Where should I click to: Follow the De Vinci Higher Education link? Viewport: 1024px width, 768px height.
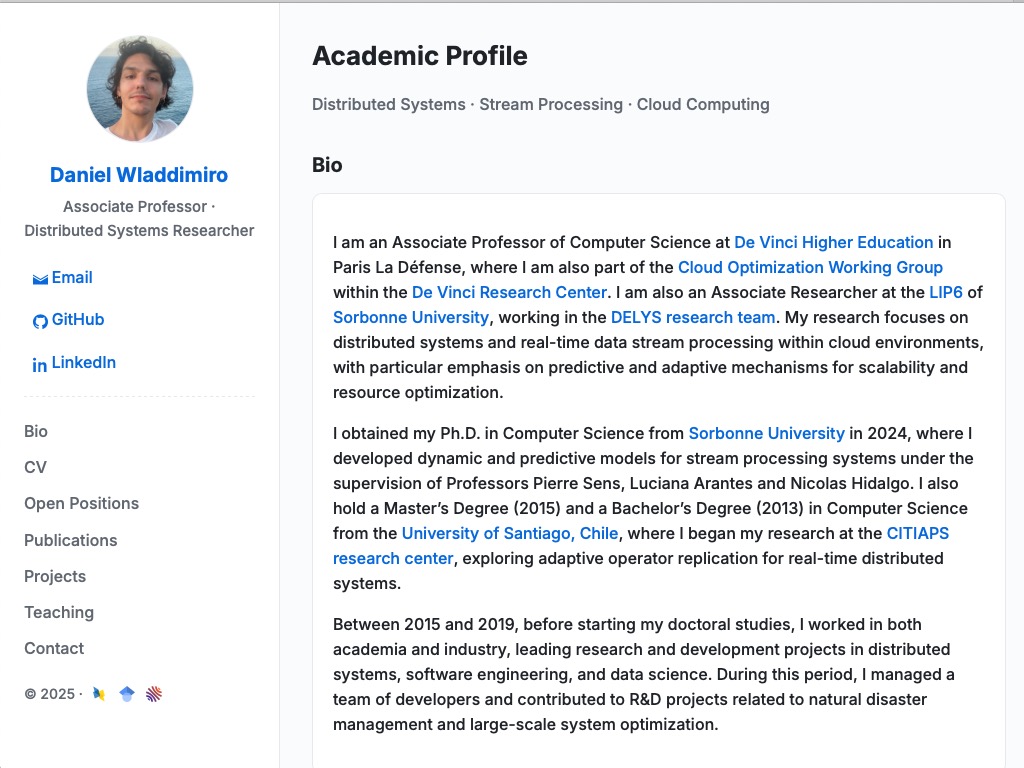833,242
